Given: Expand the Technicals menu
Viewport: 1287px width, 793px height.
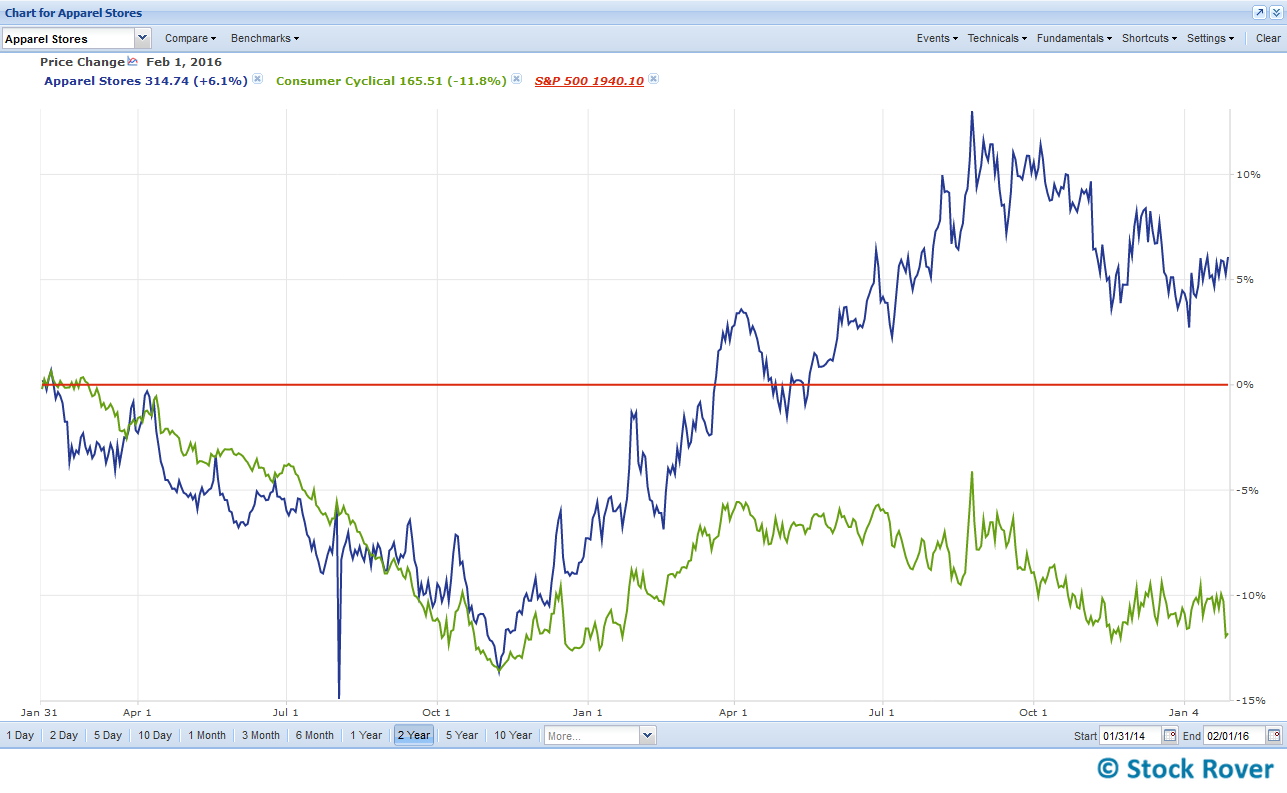Looking at the screenshot, I should [x=998, y=38].
